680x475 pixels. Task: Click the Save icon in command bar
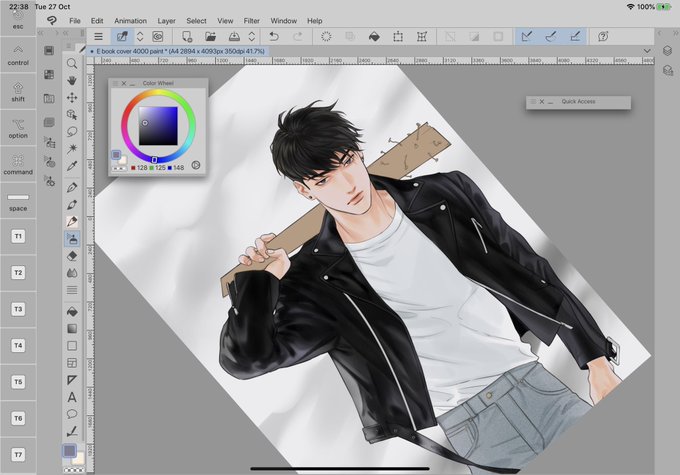pyautogui.click(x=234, y=36)
